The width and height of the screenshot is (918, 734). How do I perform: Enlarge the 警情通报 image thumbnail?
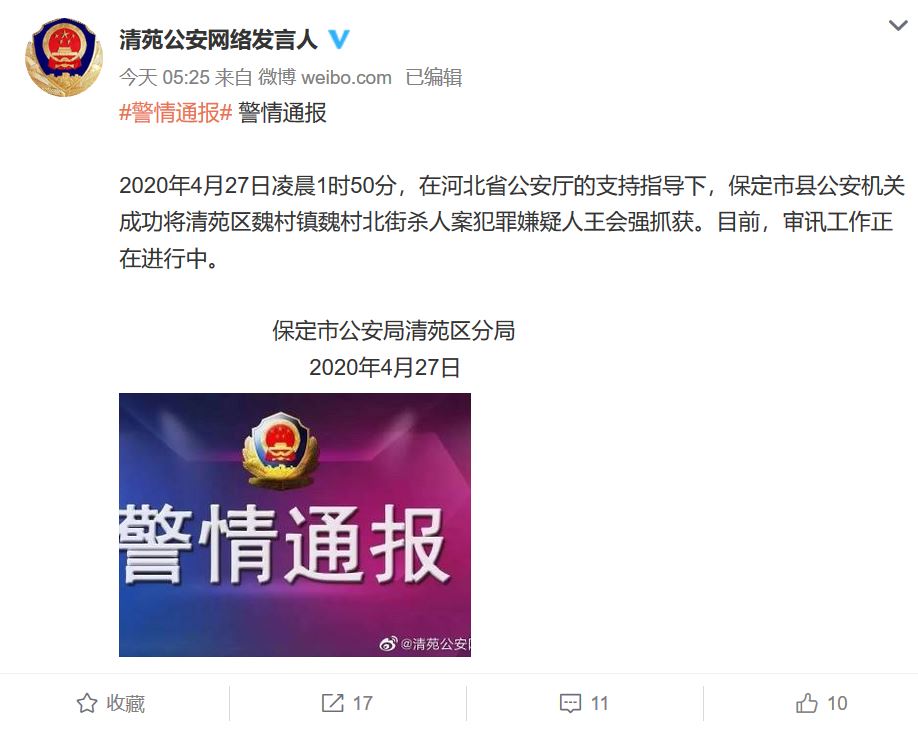coord(294,524)
